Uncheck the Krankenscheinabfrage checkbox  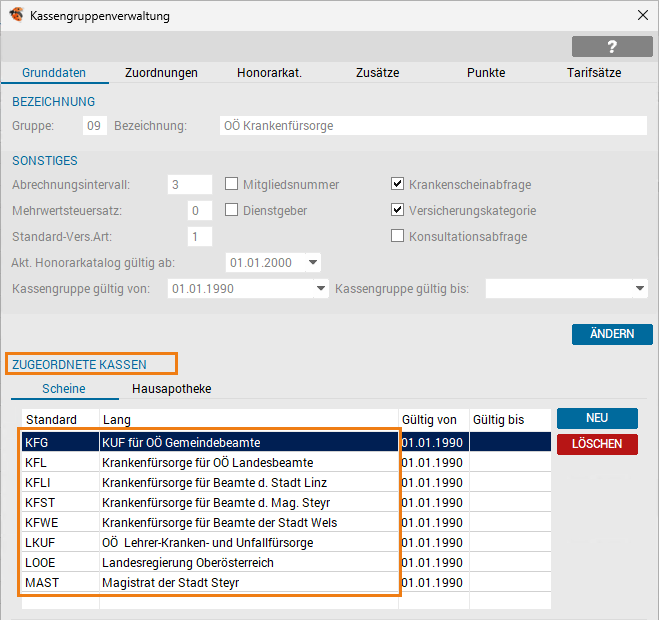point(398,184)
